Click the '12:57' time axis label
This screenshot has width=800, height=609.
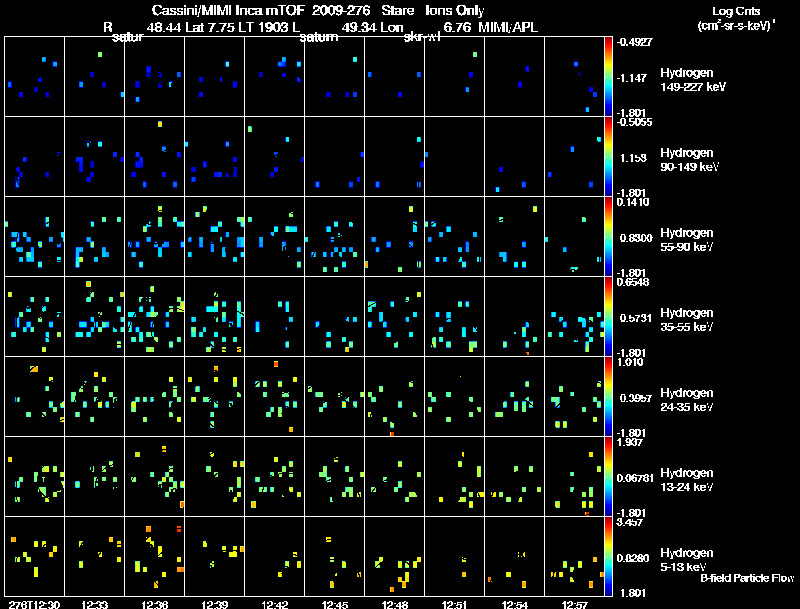(x=574, y=604)
